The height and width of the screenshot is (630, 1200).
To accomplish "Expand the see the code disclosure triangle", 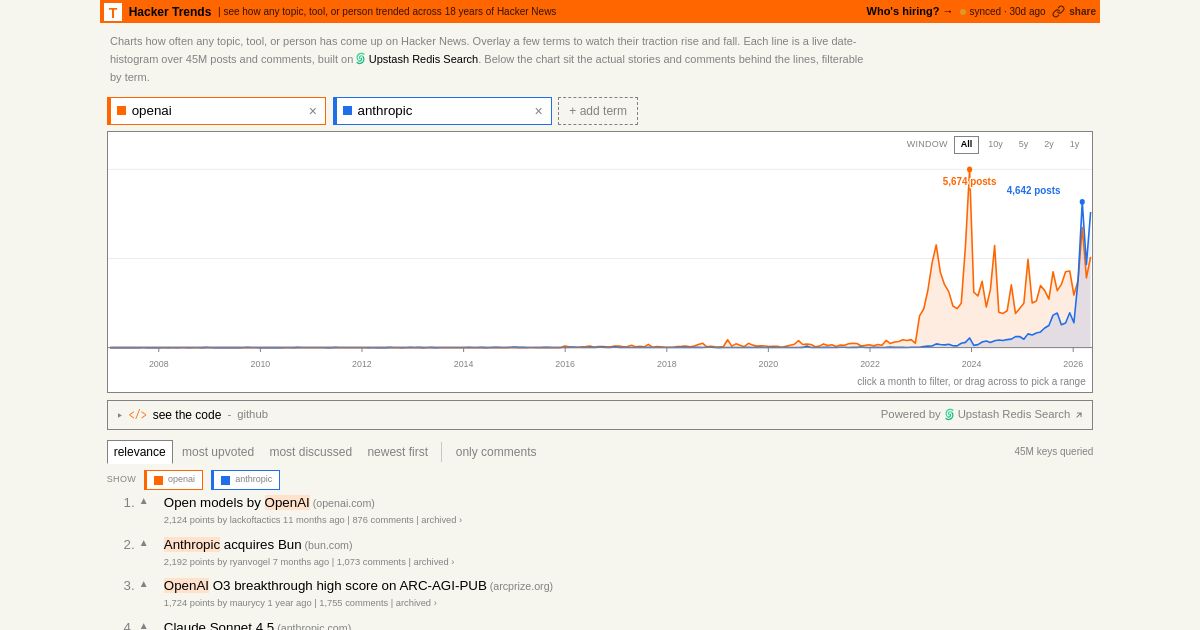I will tap(120, 415).
